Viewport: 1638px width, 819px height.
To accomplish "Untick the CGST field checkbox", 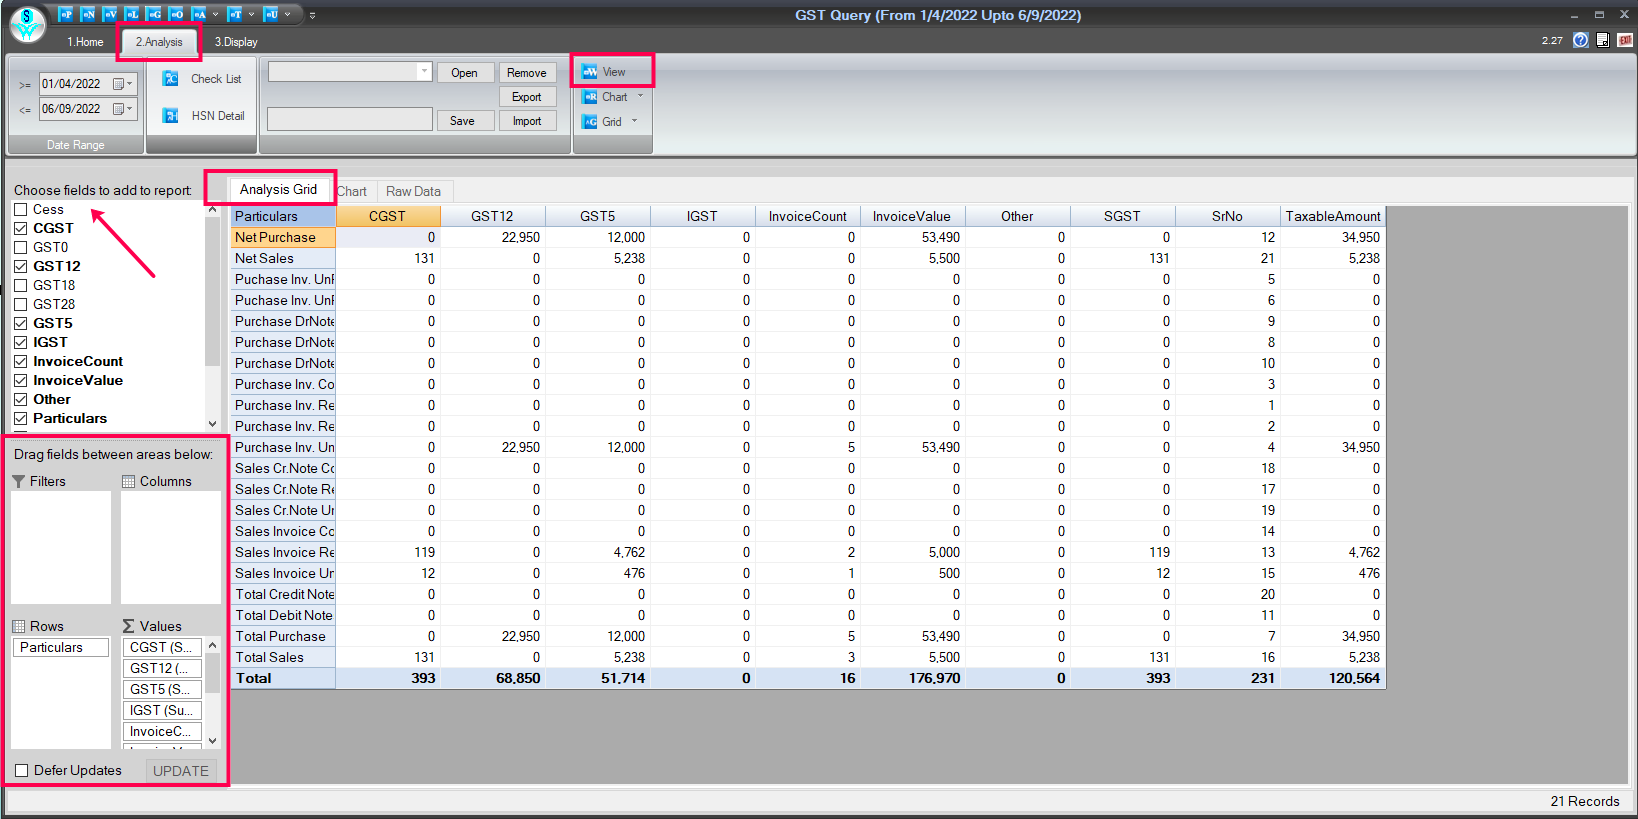I will tap(20, 228).
